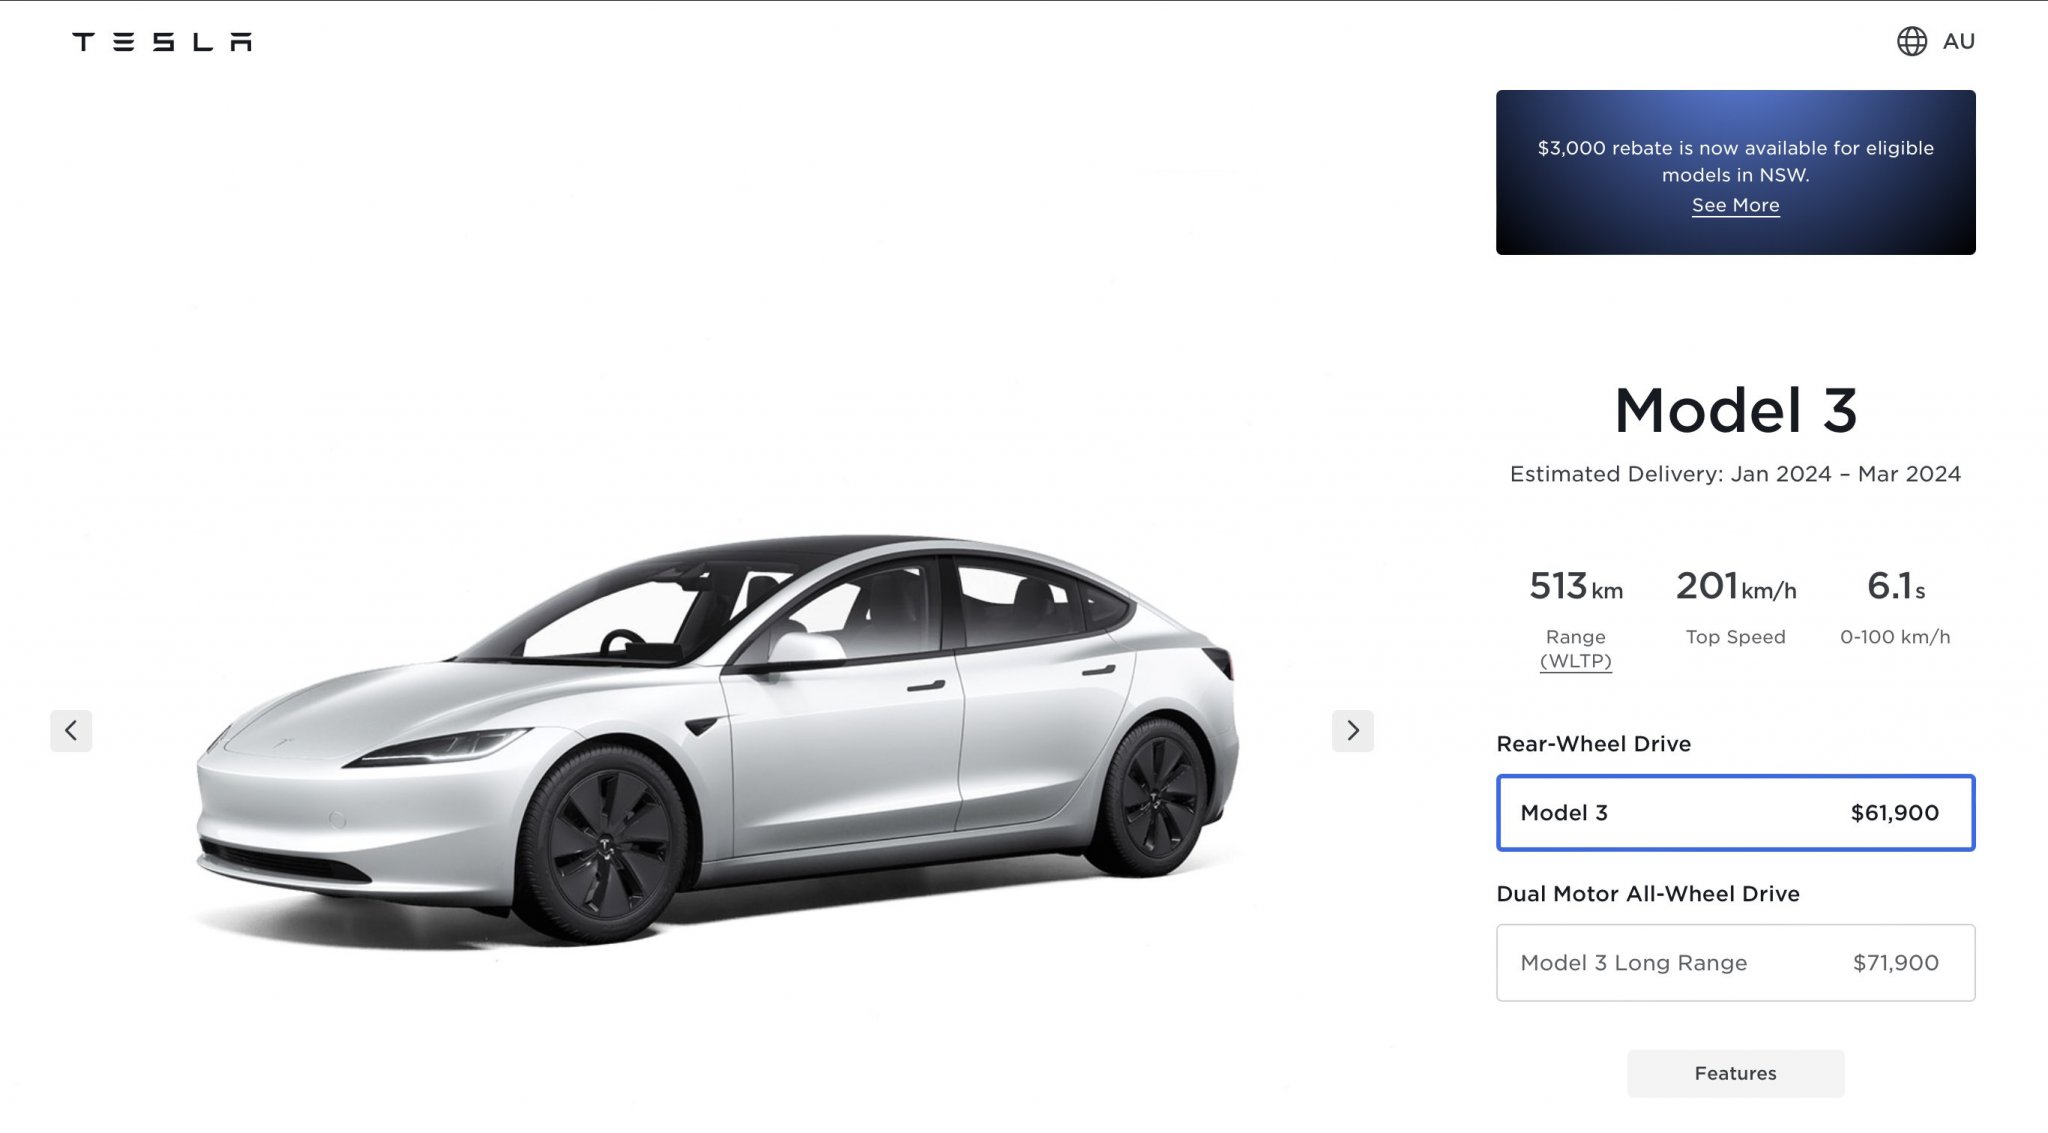Click the 513 km range figure
Screen dimensions: 2048x1133
(1575, 586)
